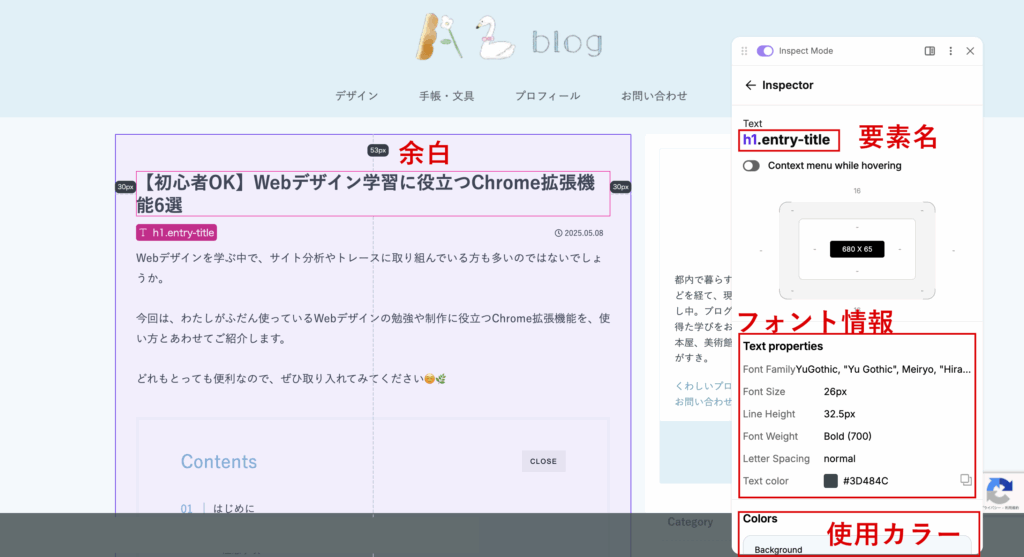This screenshot has height=557, width=1024.
Task: Click the #3D484C text color swatch
Action: pos(830,481)
